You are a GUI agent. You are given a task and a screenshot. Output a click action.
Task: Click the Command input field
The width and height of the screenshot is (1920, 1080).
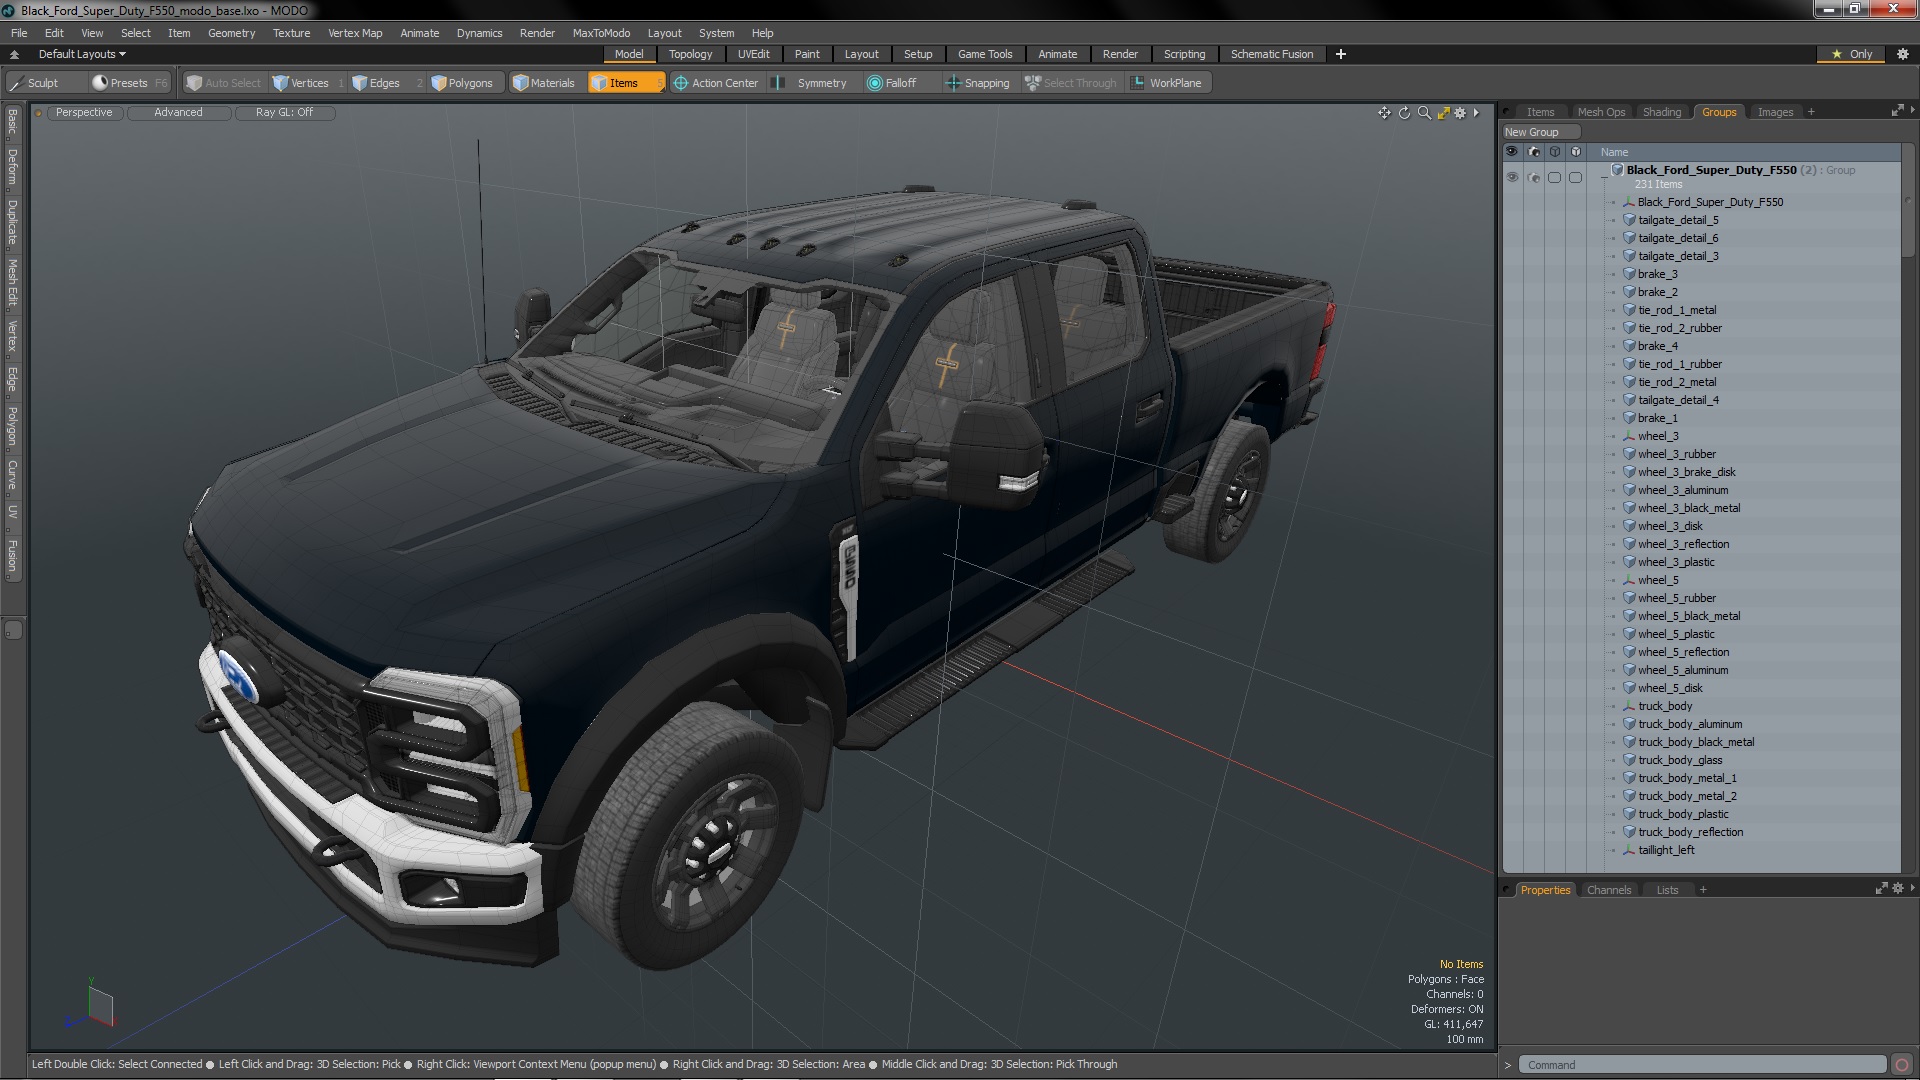click(1700, 1065)
